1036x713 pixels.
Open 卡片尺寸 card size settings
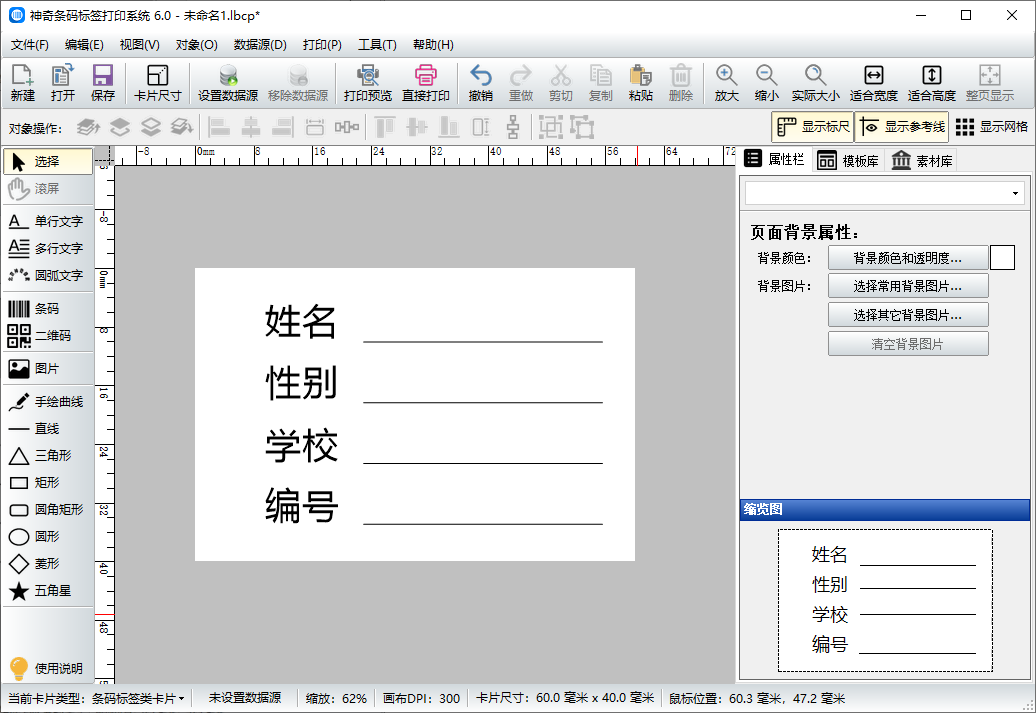point(157,83)
